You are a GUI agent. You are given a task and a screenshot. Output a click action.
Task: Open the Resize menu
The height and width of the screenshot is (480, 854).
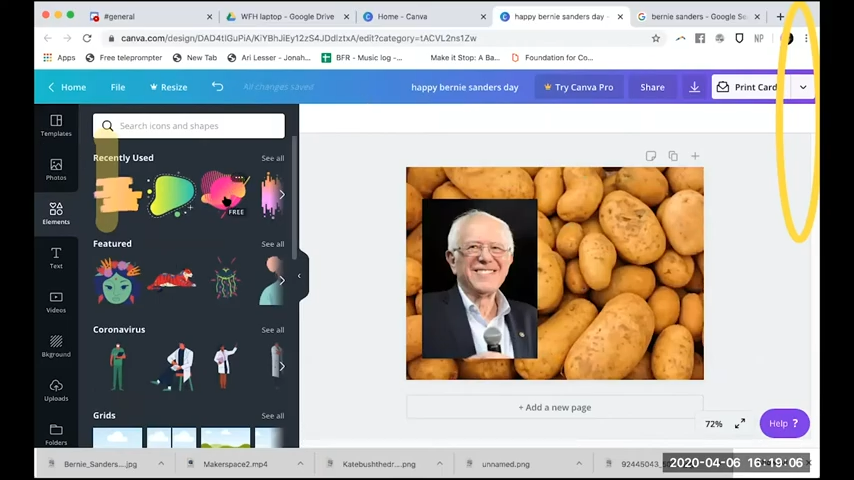coord(168,87)
